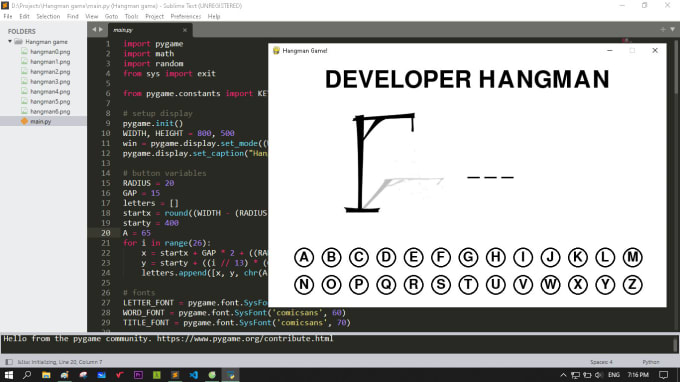
Task: Open taskbar search
Action: click(x=27, y=375)
